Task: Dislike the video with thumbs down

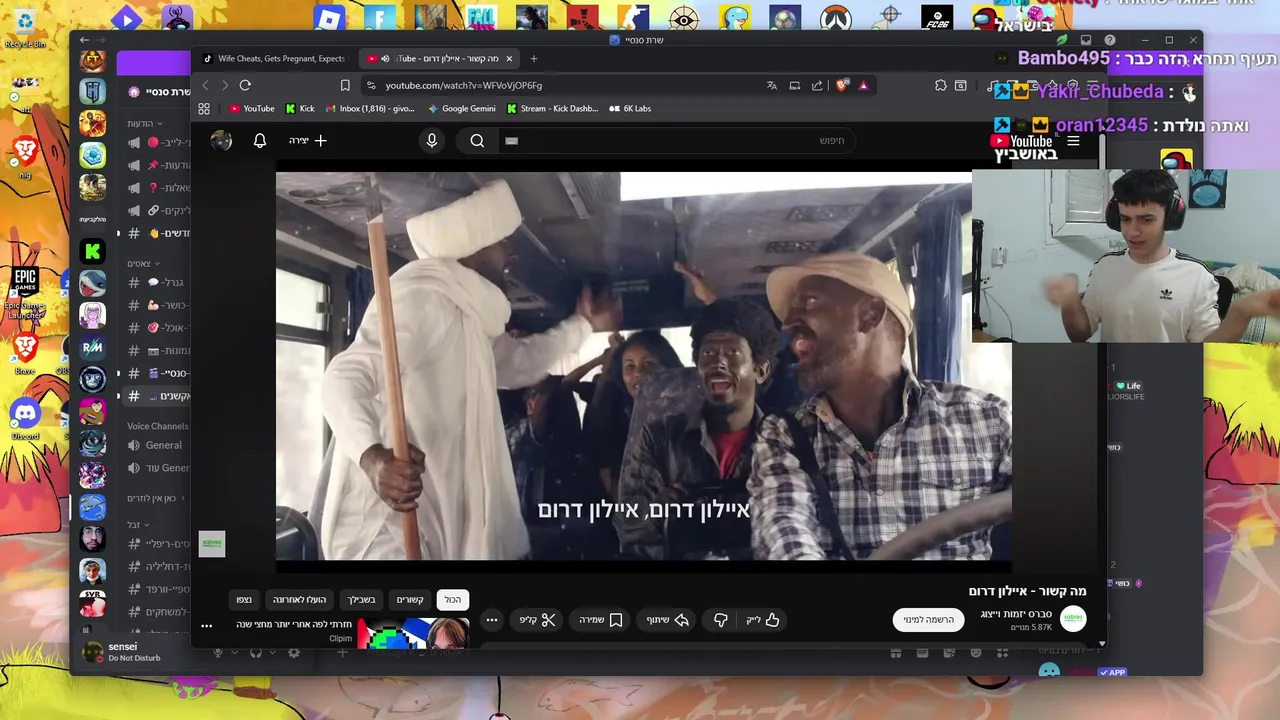Action: click(720, 620)
